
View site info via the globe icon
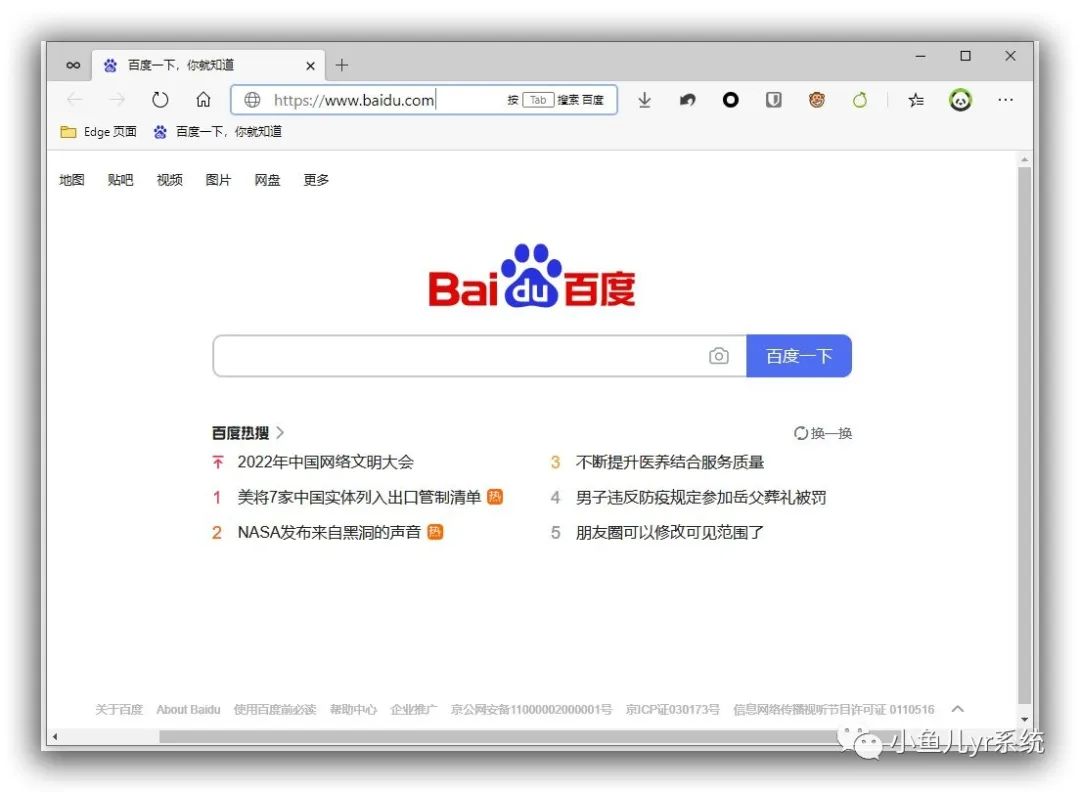[252, 100]
